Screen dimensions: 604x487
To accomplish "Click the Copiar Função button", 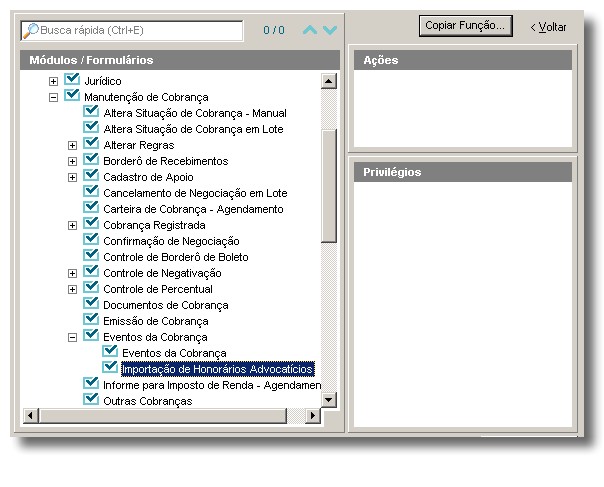I will pyautogui.click(x=466, y=26).
